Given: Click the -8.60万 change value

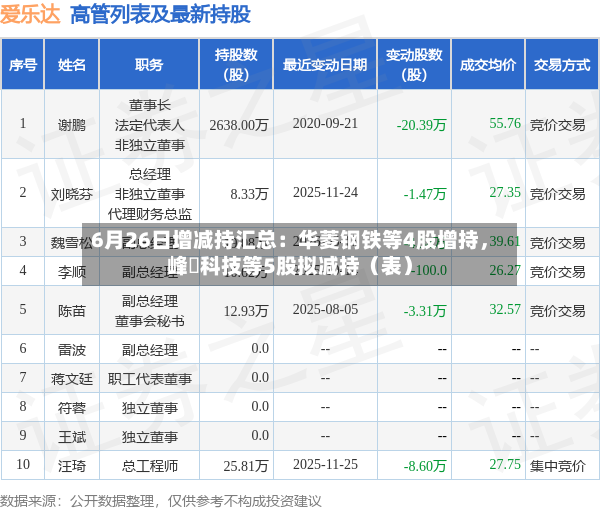Looking at the screenshot, I should [425, 466].
